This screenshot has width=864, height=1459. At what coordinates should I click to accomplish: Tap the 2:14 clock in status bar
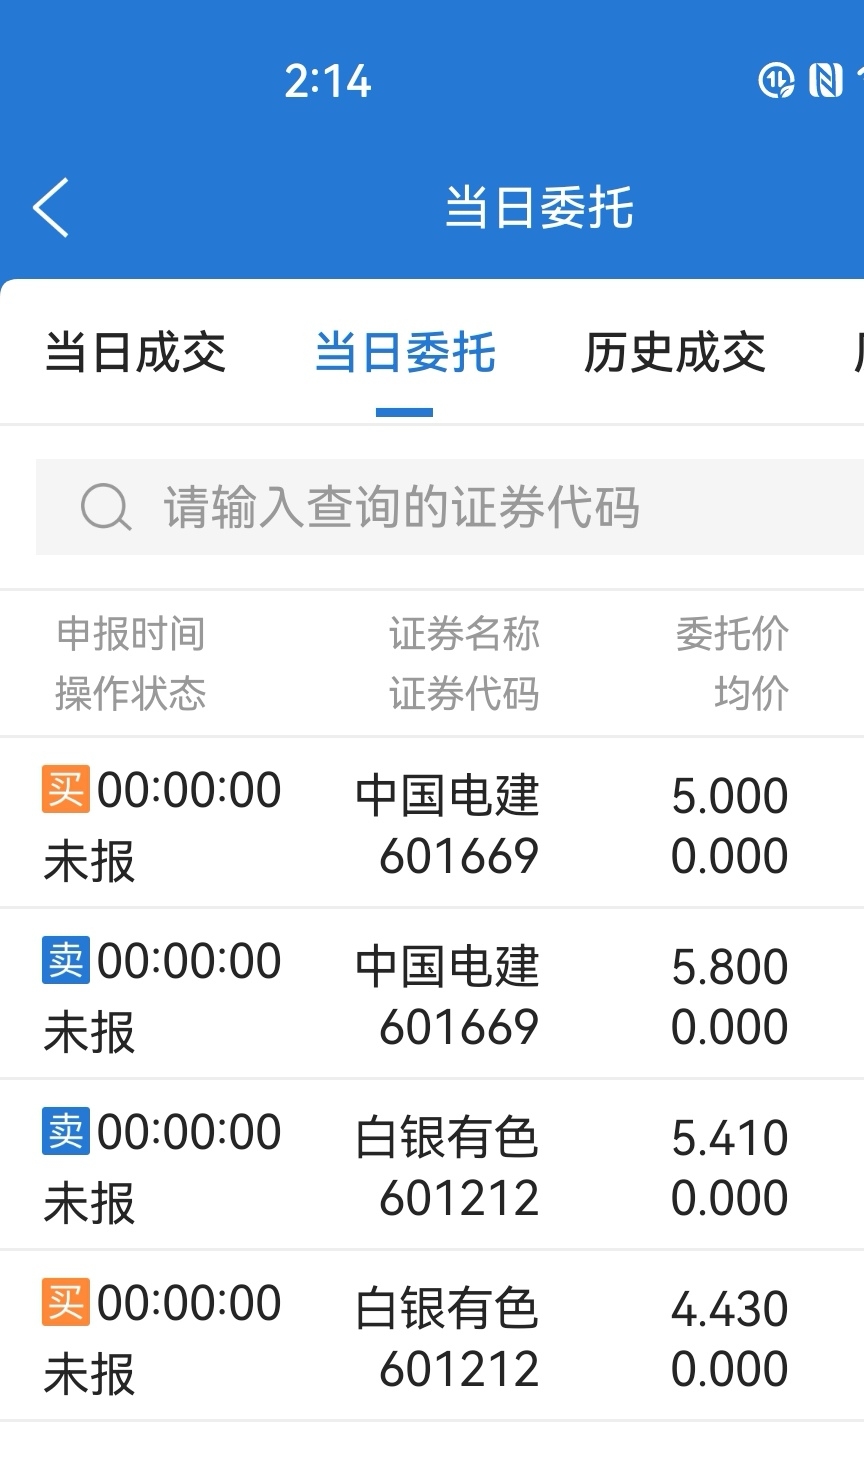pyautogui.click(x=328, y=81)
